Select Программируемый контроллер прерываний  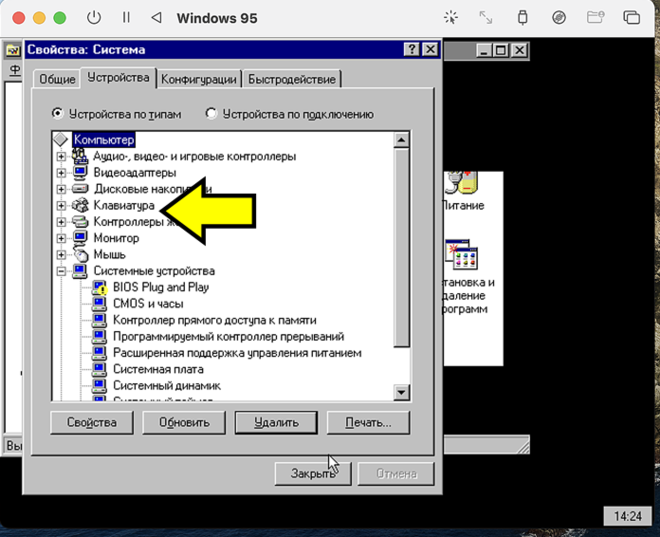click(229, 337)
